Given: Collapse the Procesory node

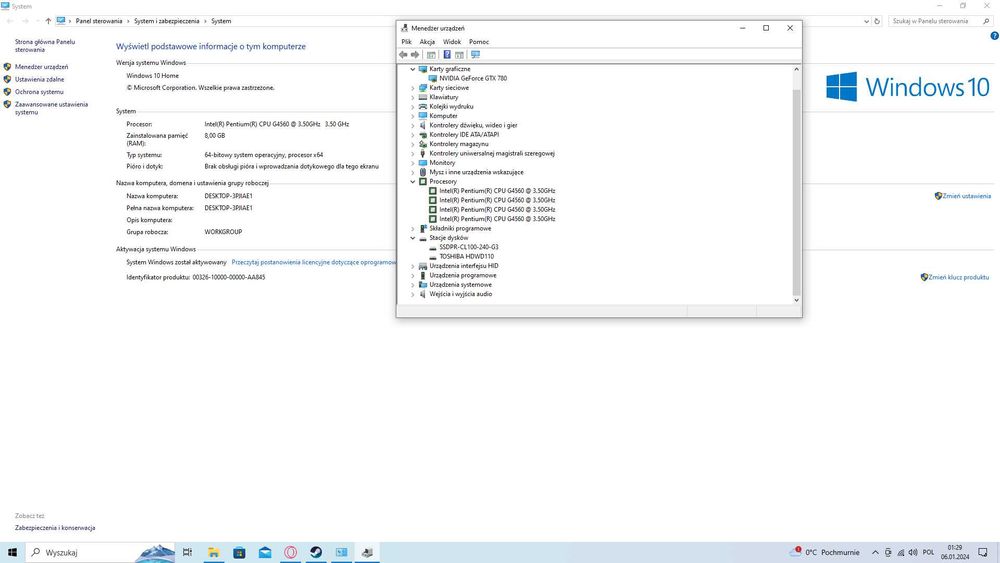Looking at the screenshot, I should (413, 182).
